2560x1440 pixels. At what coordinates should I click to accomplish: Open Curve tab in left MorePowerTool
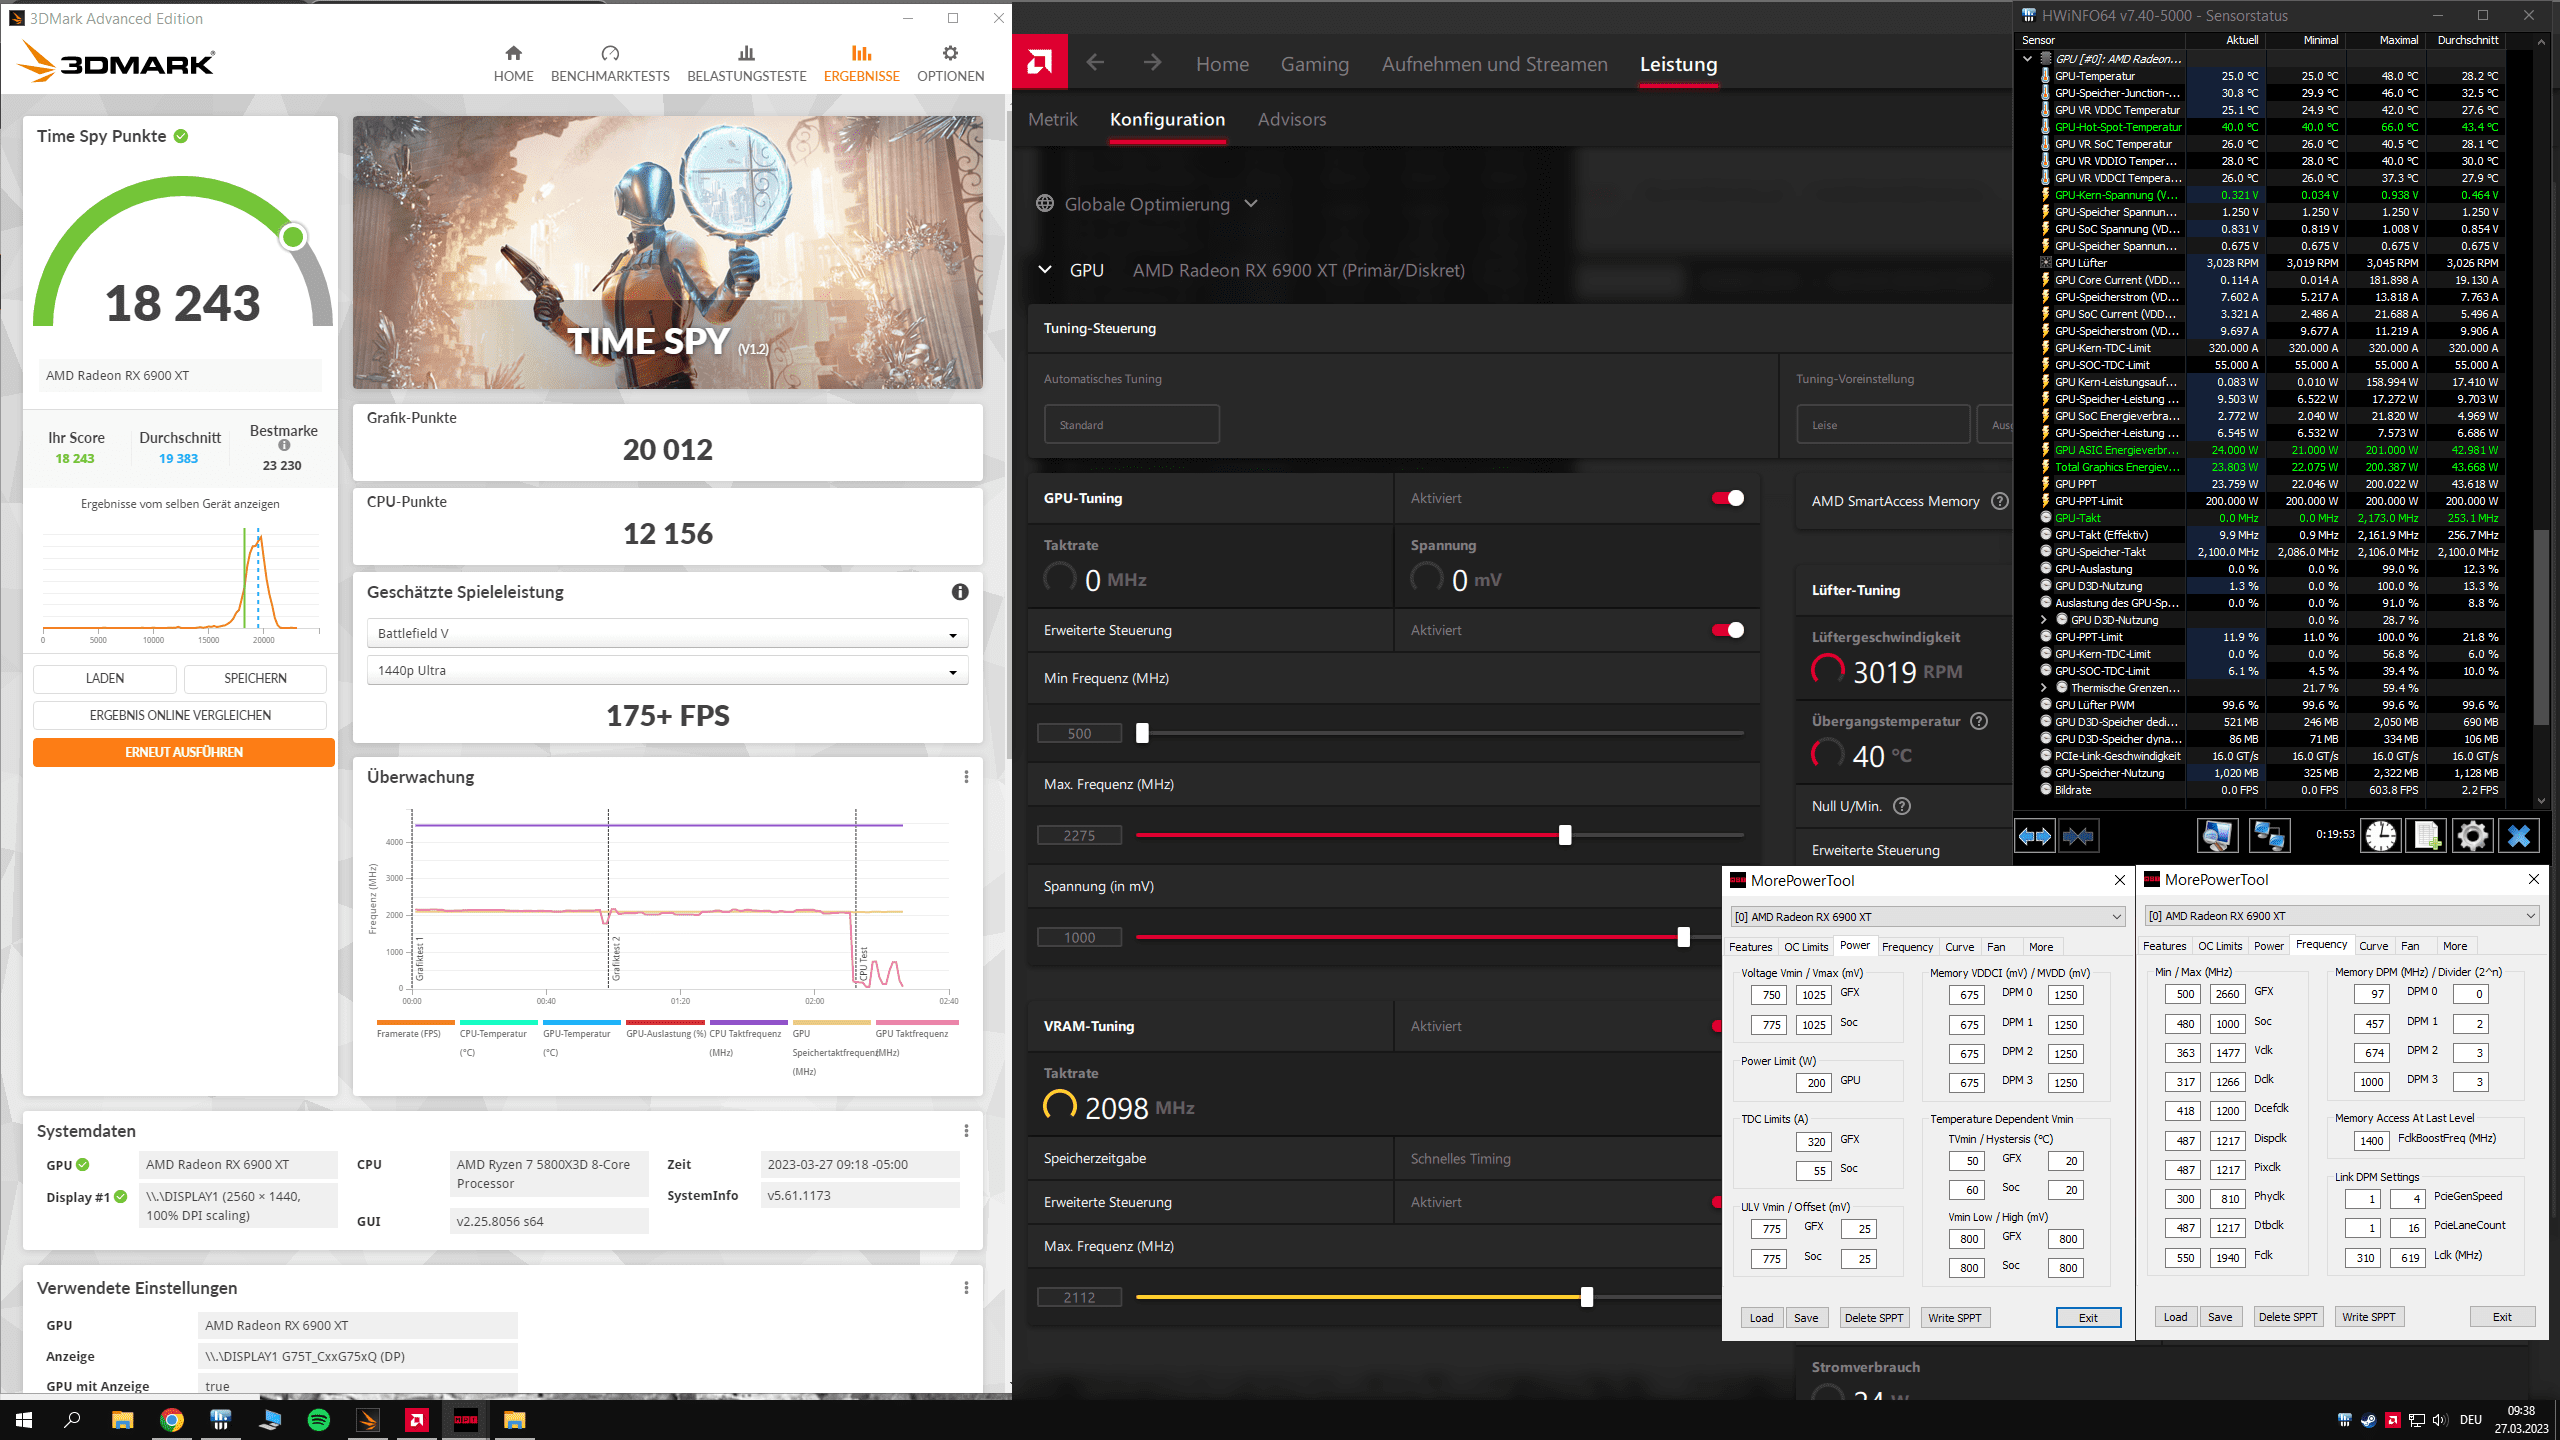click(1959, 947)
